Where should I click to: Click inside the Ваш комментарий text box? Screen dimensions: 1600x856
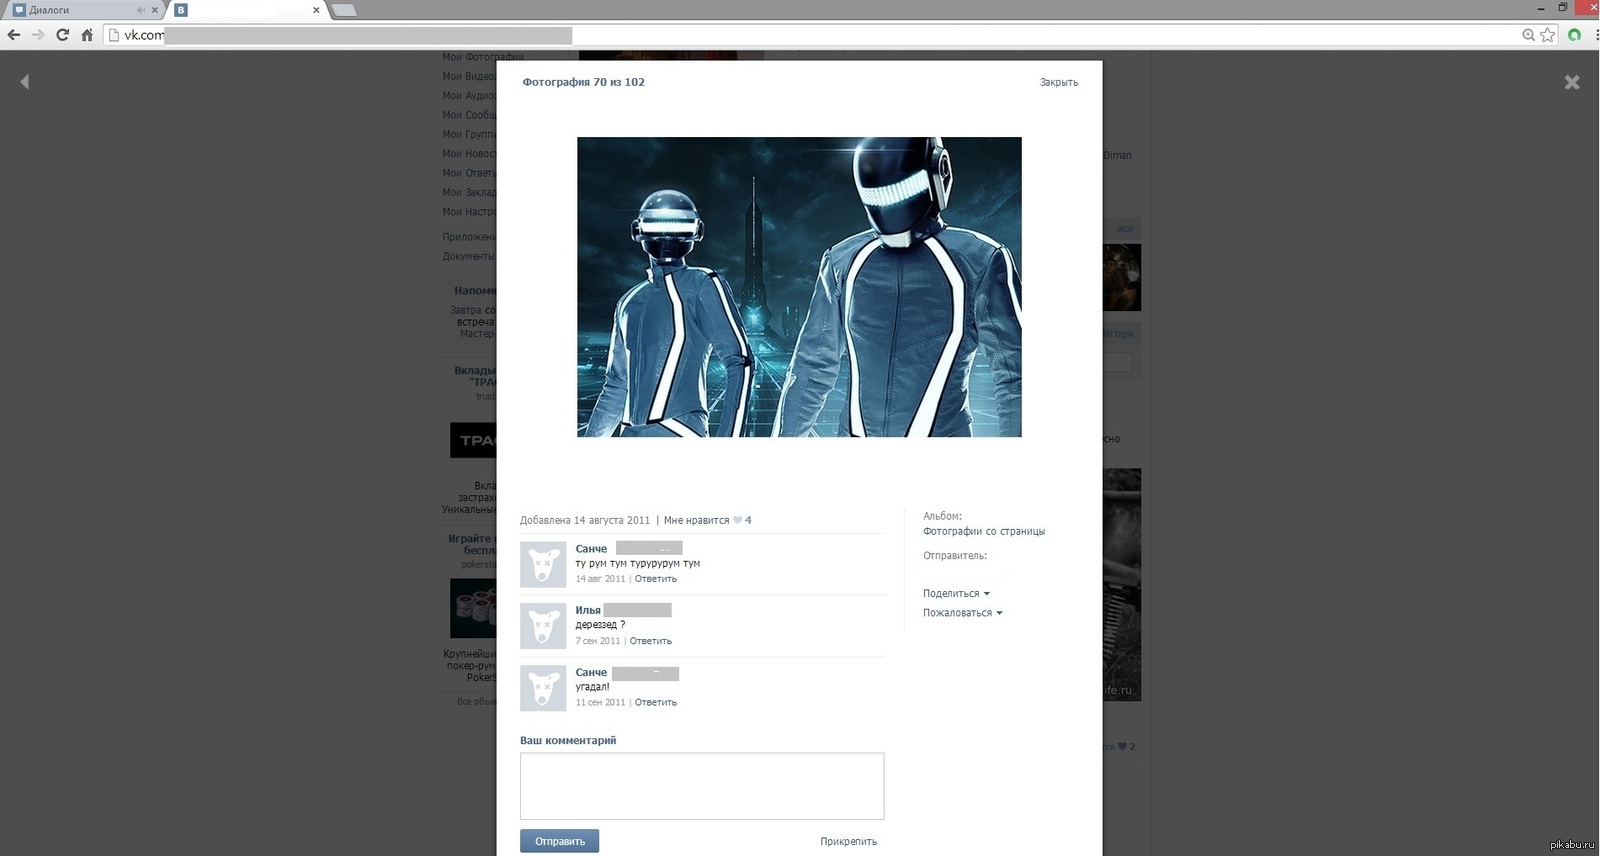701,786
